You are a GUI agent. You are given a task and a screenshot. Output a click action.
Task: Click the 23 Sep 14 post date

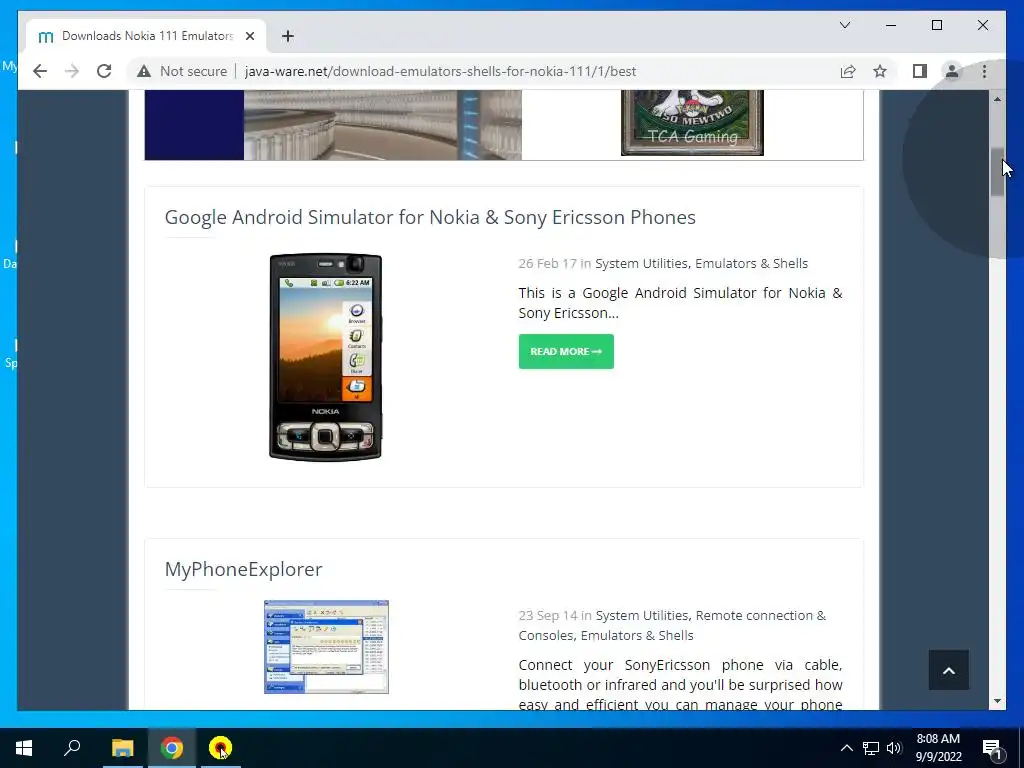click(x=548, y=615)
